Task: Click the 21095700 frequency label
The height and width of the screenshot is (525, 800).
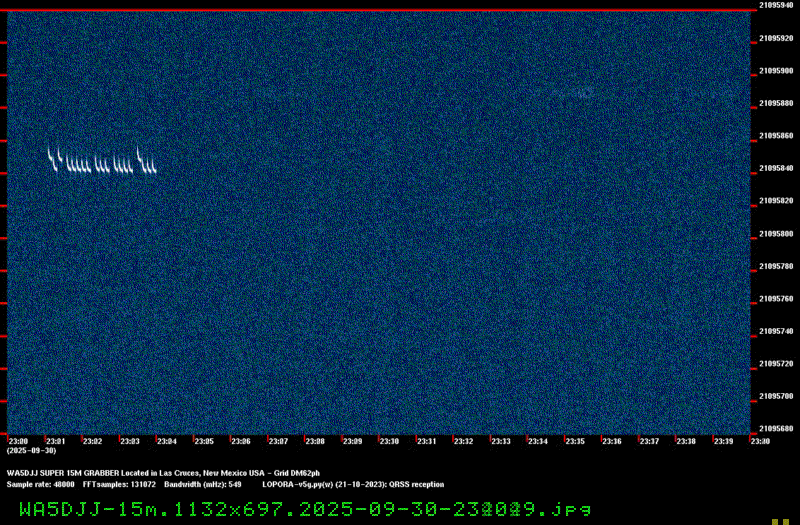Action: (x=776, y=396)
